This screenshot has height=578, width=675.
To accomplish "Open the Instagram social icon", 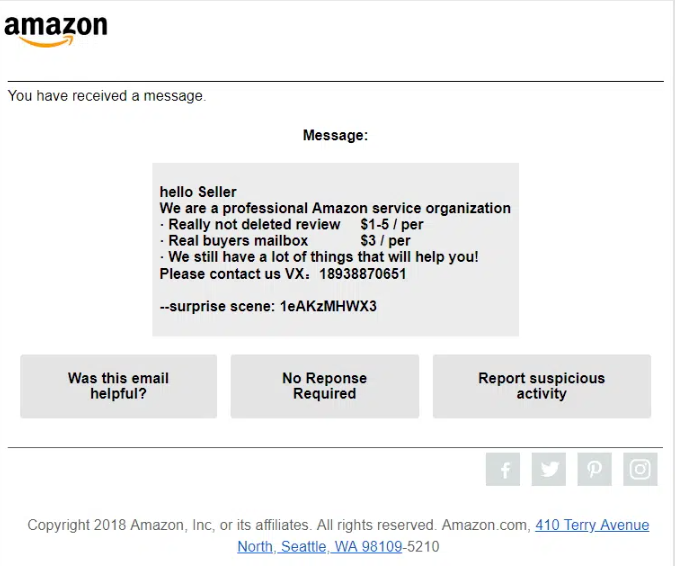I will (640, 469).
